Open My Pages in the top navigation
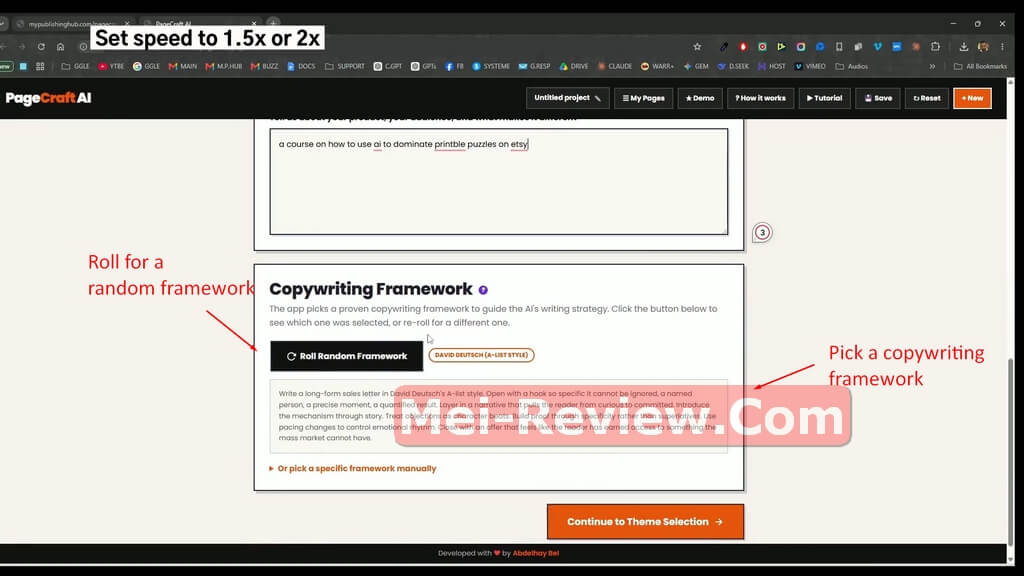The height and width of the screenshot is (576, 1024). pyautogui.click(x=643, y=98)
